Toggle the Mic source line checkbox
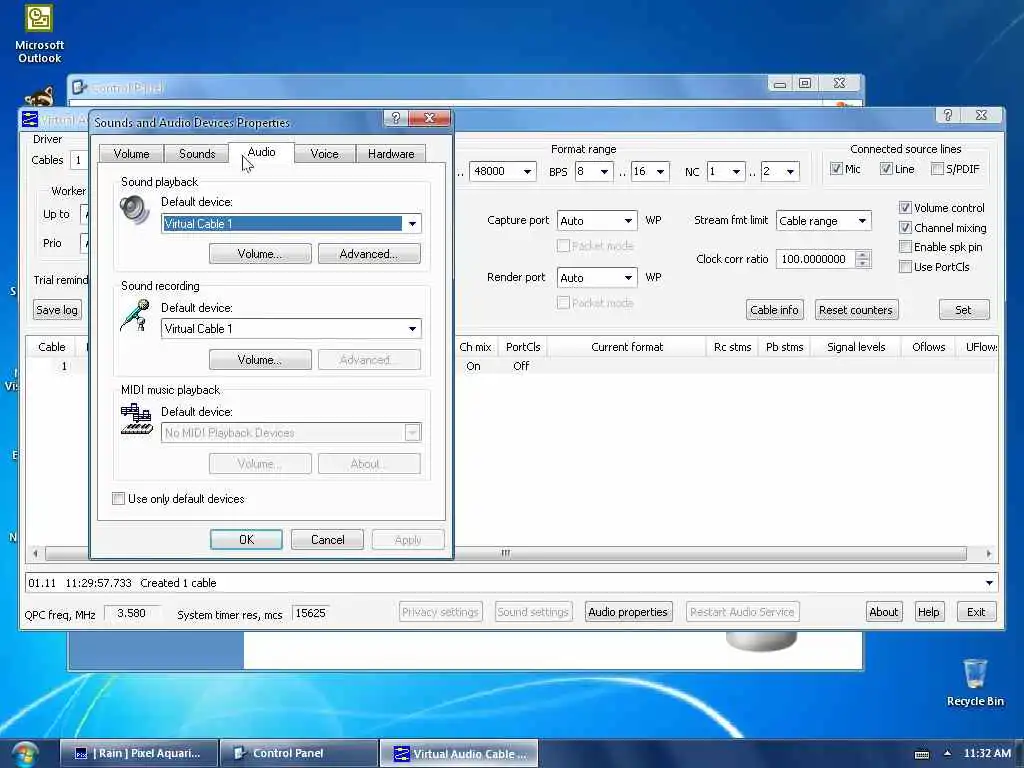Image resolution: width=1024 pixels, height=768 pixels. [836, 169]
